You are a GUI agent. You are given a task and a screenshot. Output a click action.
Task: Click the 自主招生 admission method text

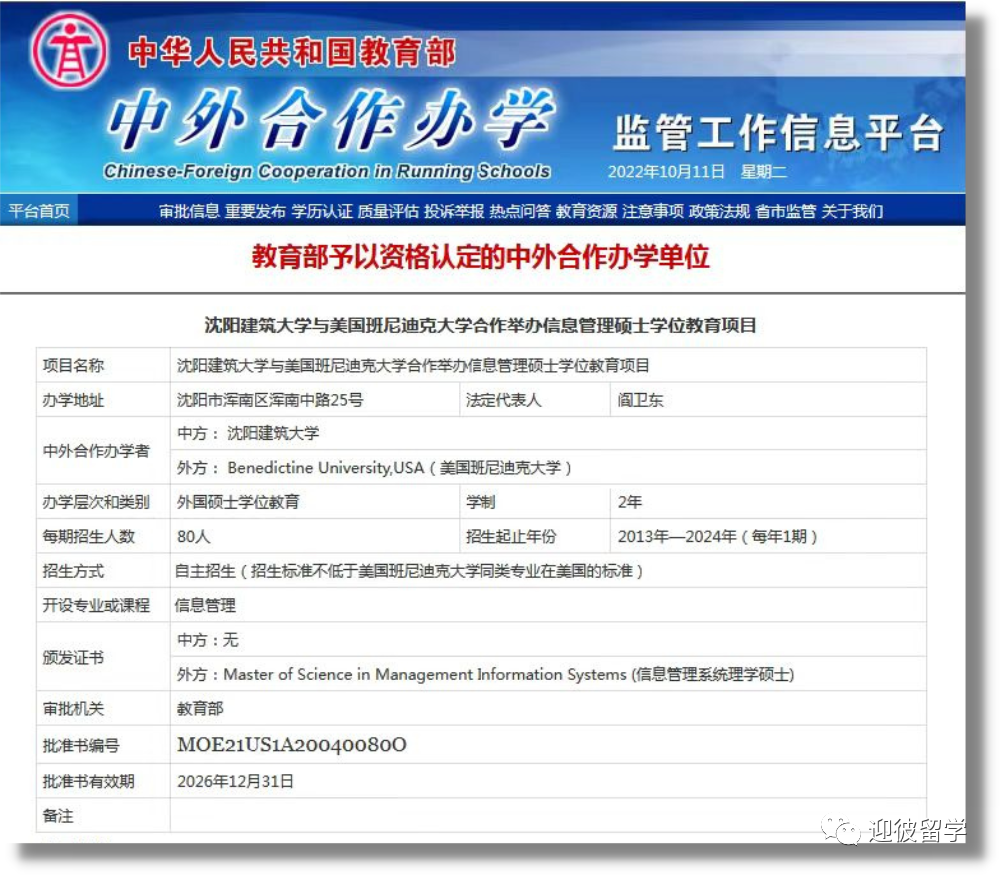tap(409, 571)
